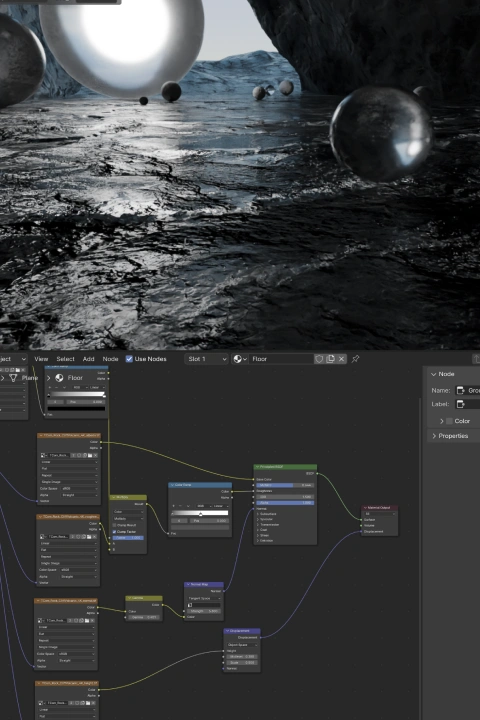Open the Node menu

[x=110, y=359]
